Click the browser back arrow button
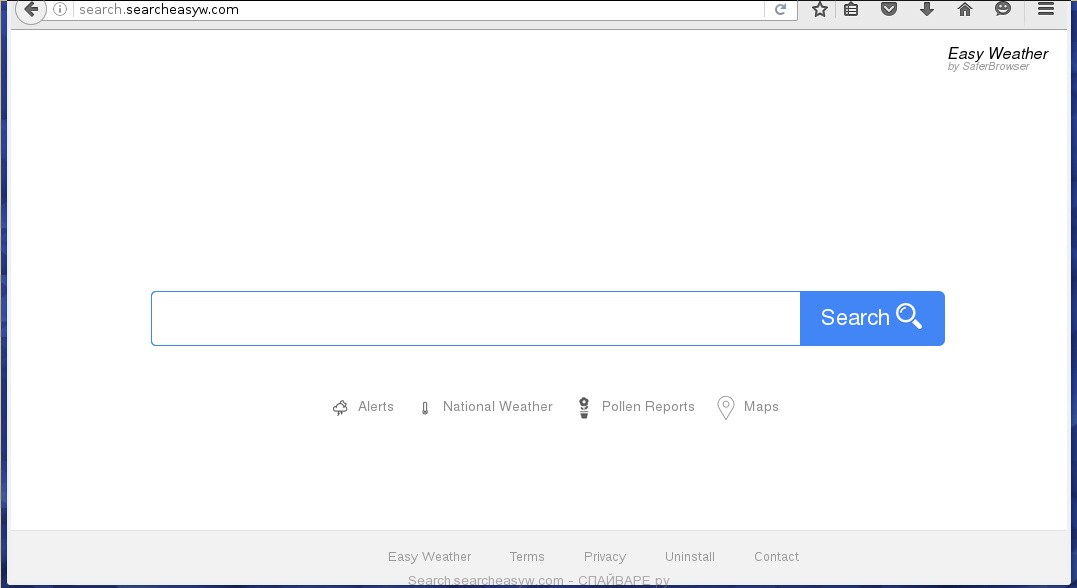1077x588 pixels. pyautogui.click(x=30, y=10)
